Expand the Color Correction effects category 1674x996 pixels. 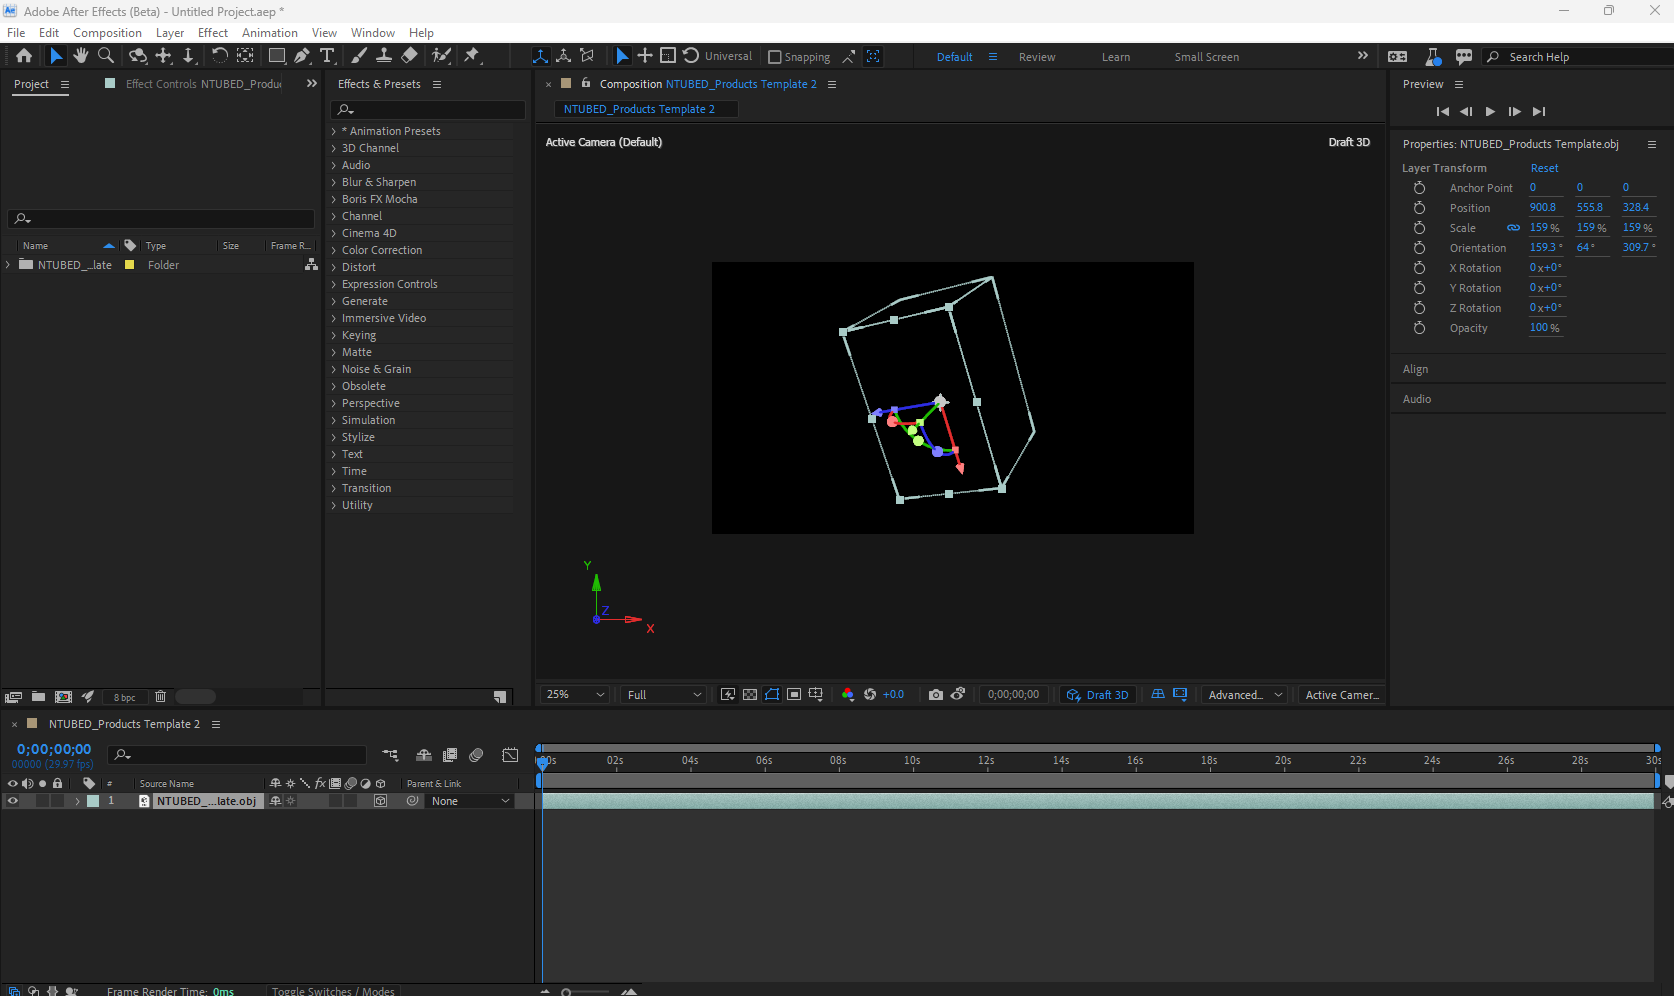tap(382, 250)
